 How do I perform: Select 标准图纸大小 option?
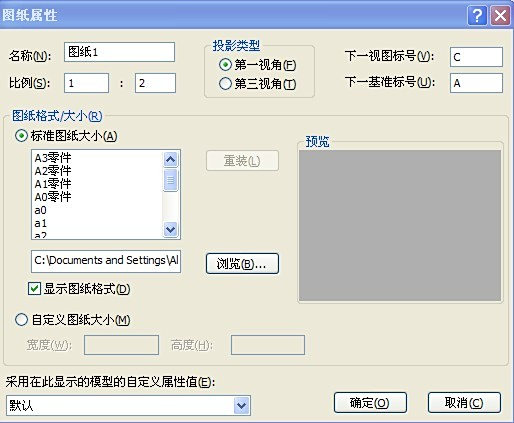21,136
